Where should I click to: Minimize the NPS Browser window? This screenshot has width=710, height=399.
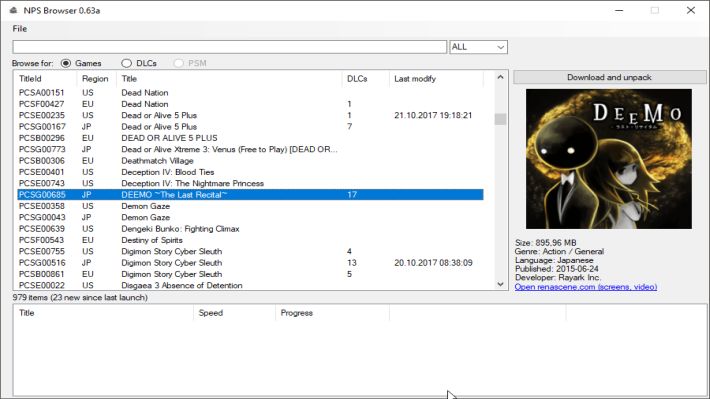pyautogui.click(x=619, y=10)
